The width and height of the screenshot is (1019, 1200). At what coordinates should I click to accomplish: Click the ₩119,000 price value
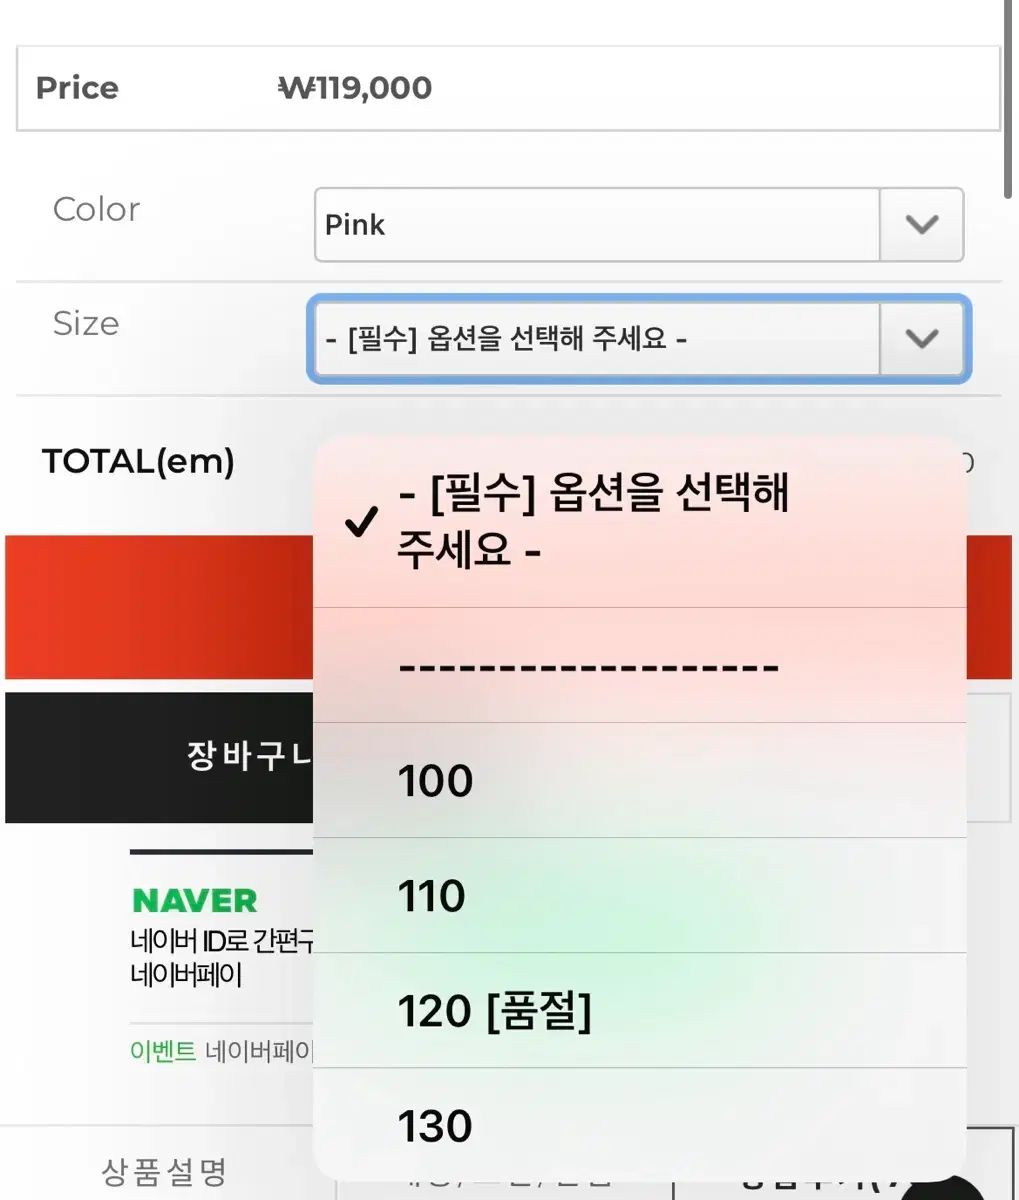click(355, 88)
